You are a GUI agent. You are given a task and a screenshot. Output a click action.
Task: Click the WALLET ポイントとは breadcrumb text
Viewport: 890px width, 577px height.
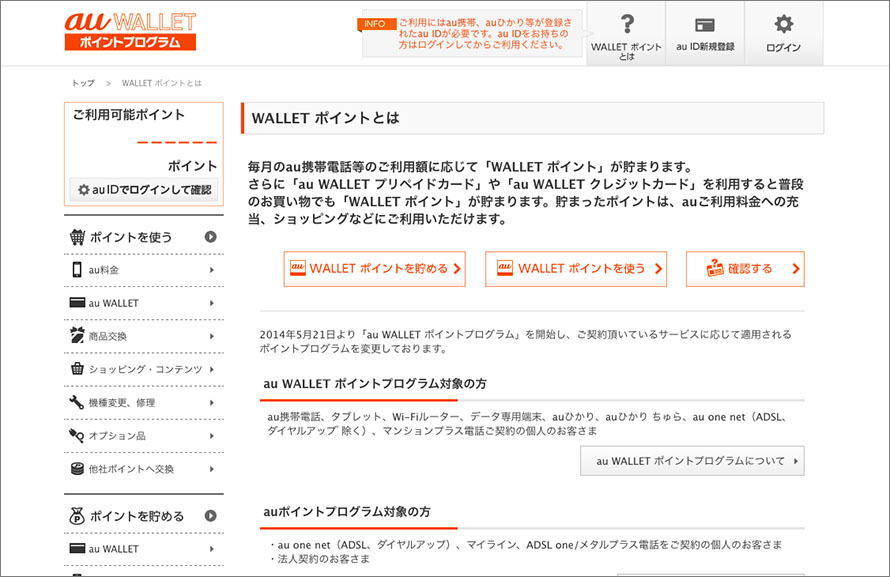pyautogui.click(x=161, y=83)
